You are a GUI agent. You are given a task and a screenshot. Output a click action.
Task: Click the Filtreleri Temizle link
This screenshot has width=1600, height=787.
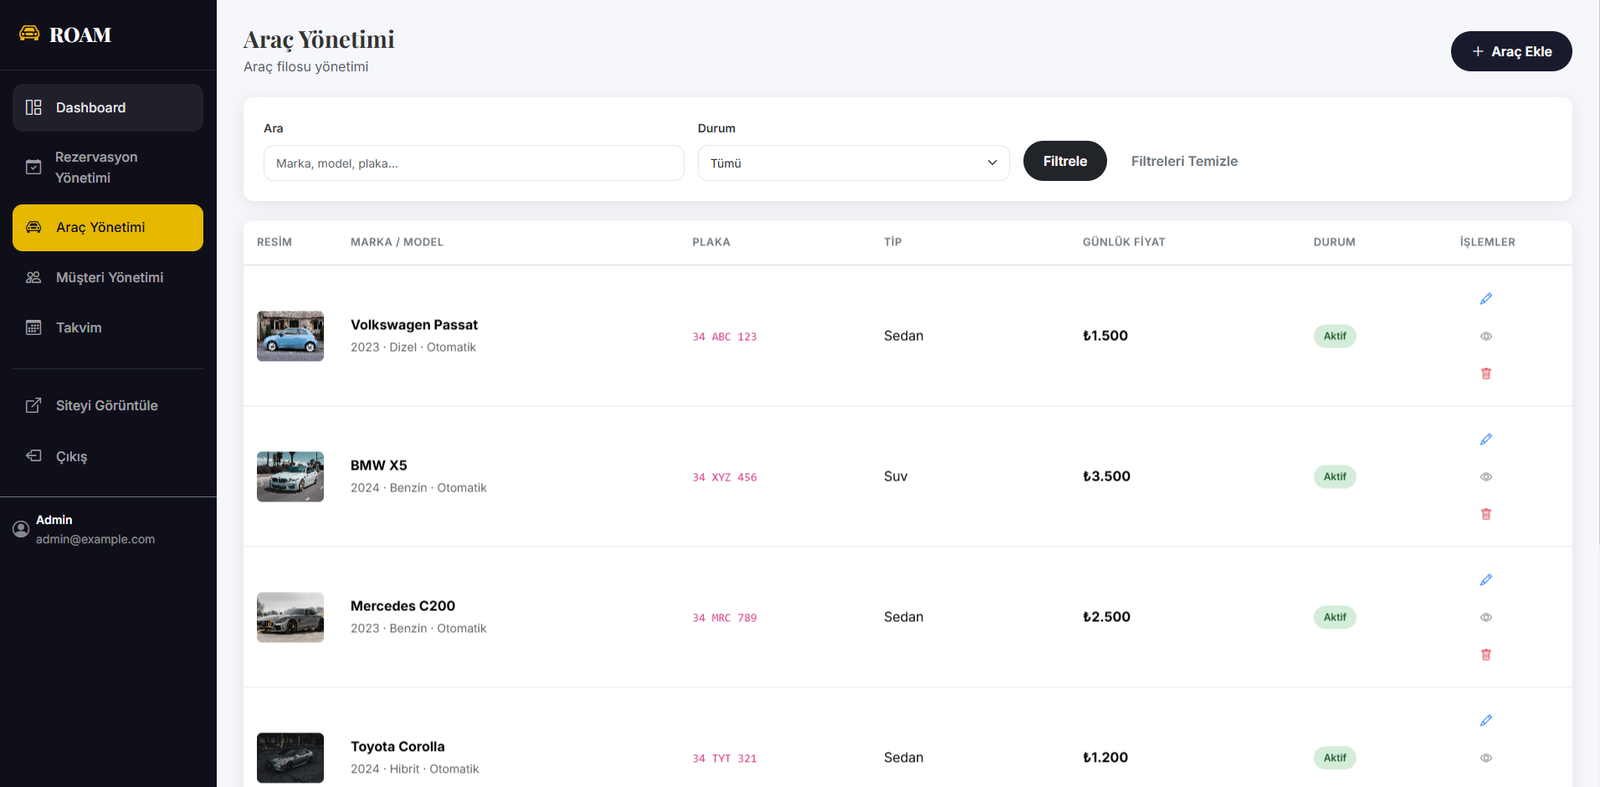(x=1184, y=161)
